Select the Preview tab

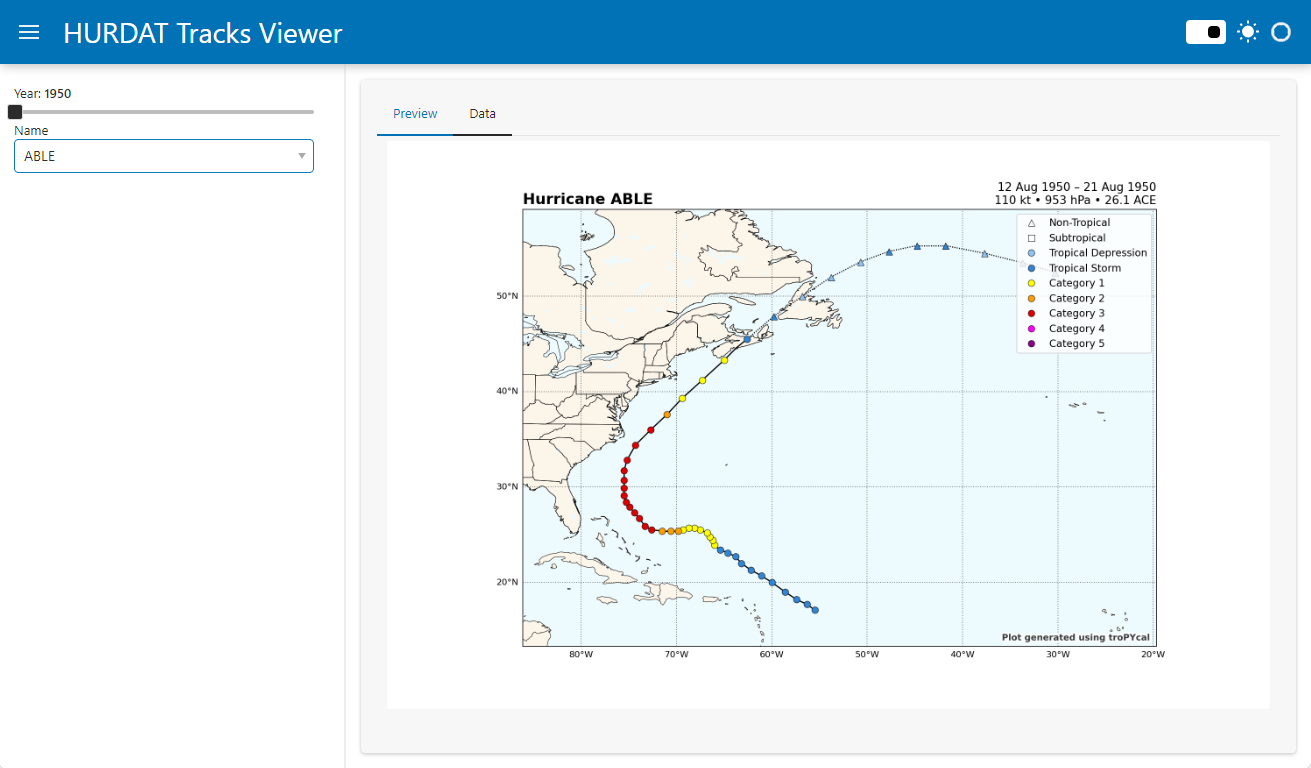(x=415, y=114)
